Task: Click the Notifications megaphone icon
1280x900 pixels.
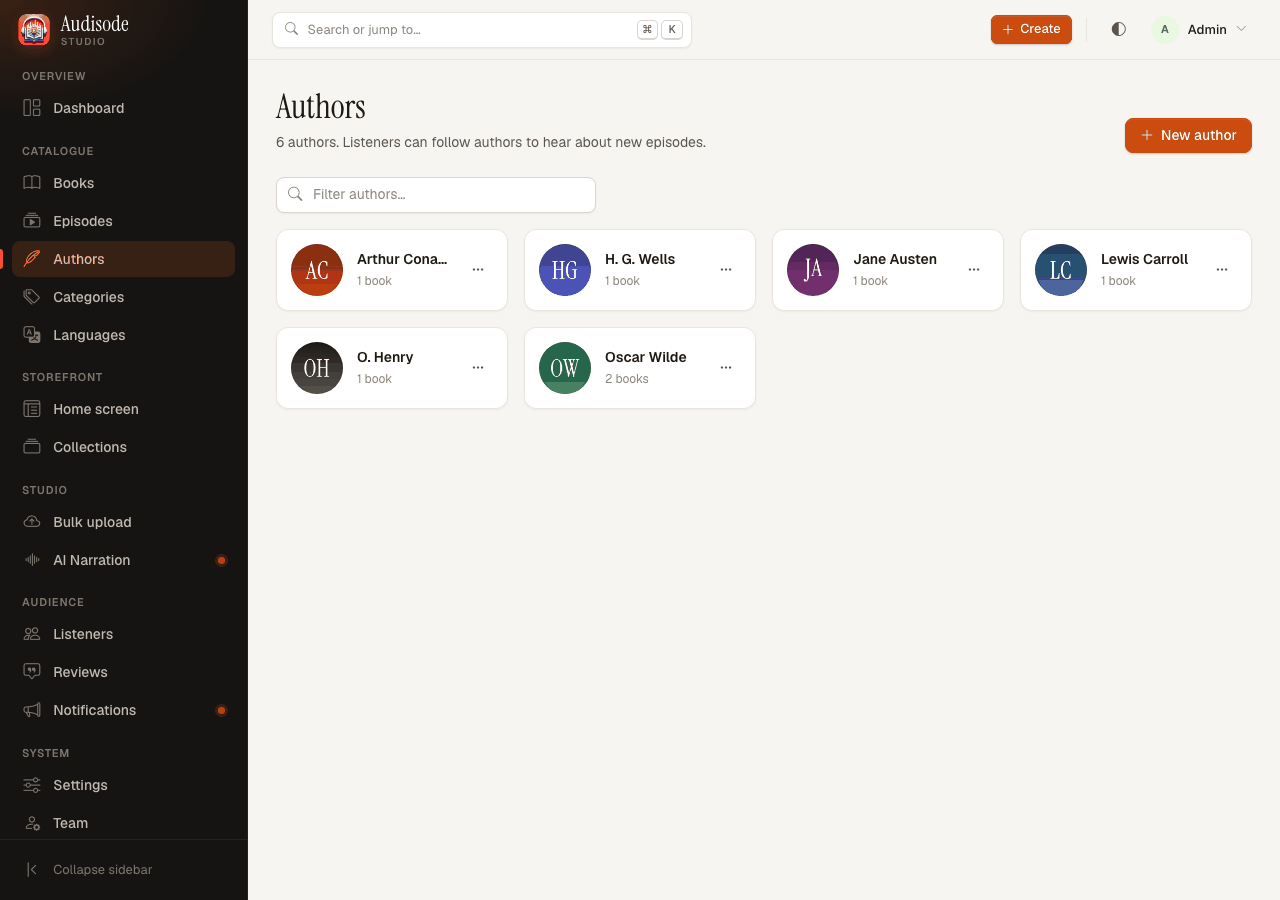Action: 32,710
